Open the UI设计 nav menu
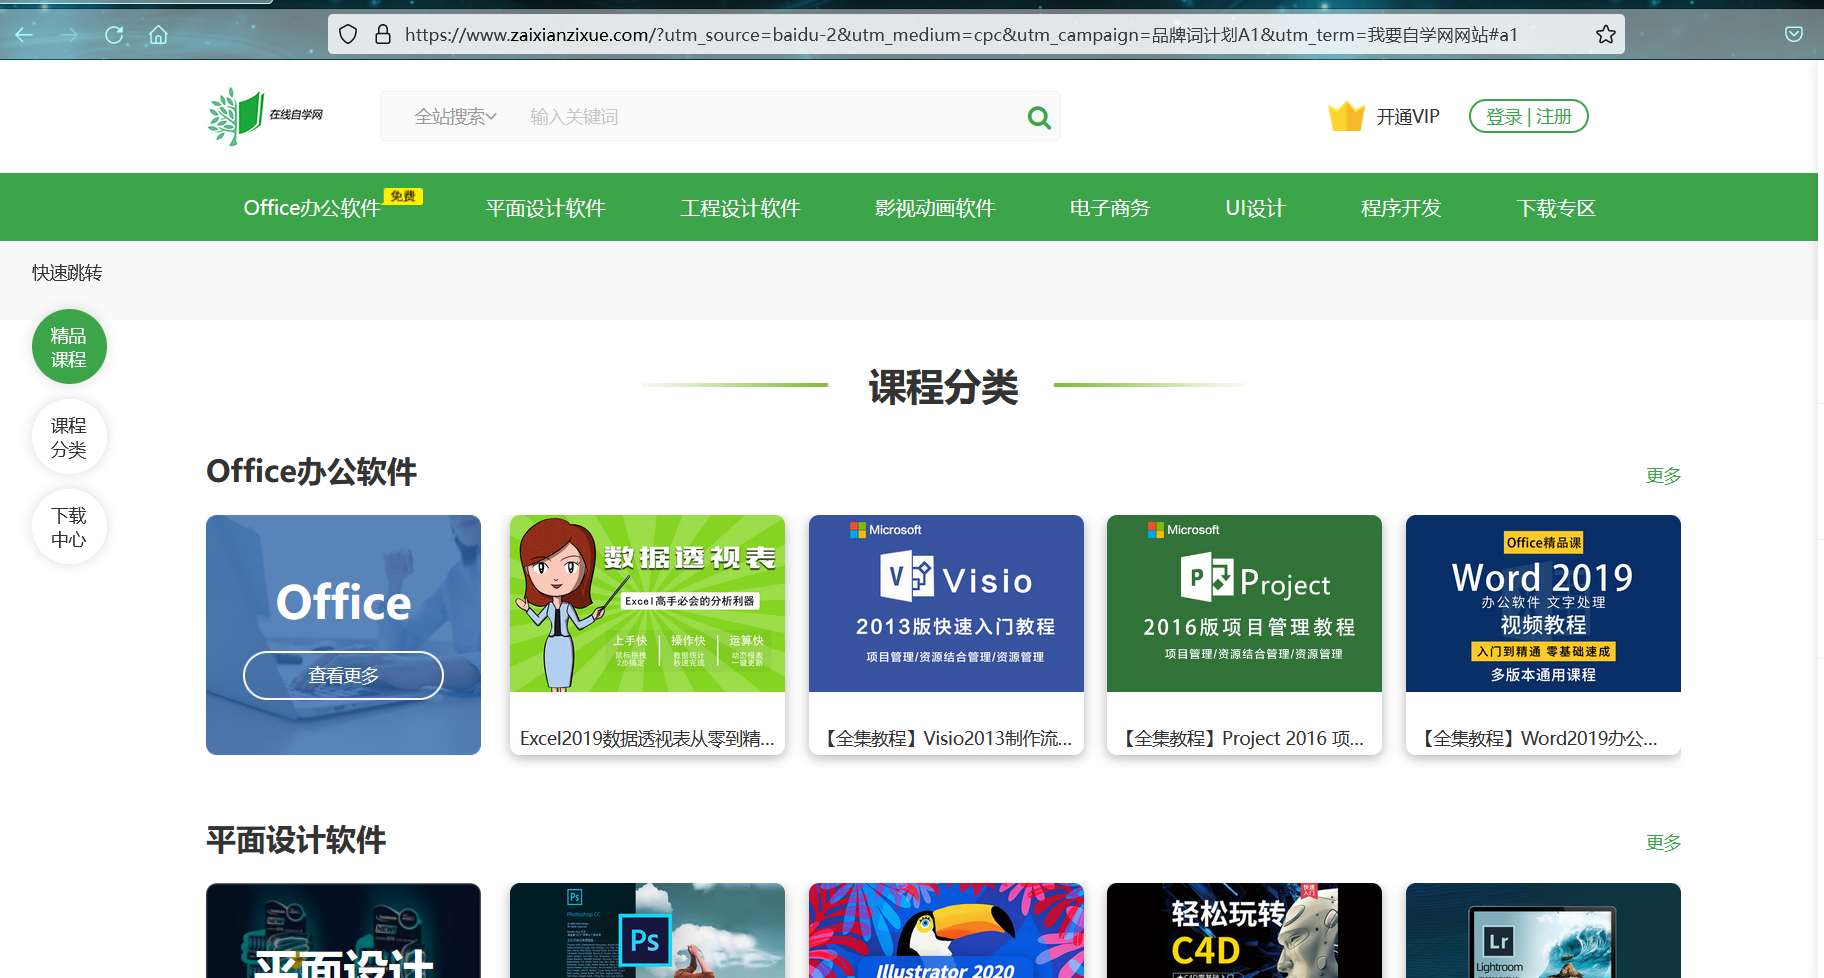The height and width of the screenshot is (978, 1824). coord(1255,208)
